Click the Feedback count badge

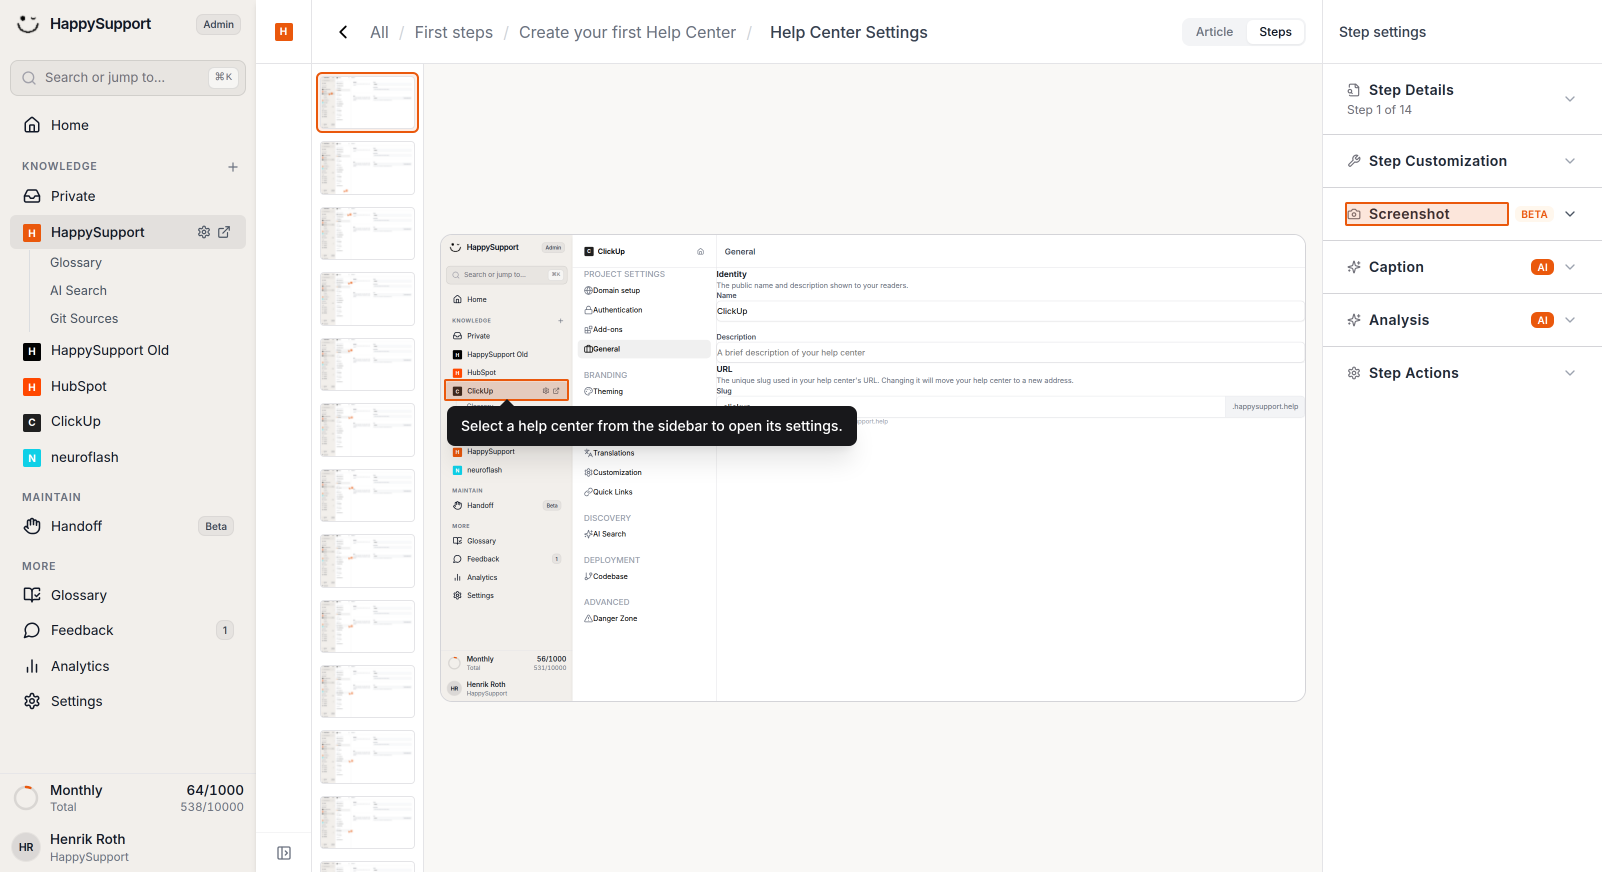click(x=225, y=630)
